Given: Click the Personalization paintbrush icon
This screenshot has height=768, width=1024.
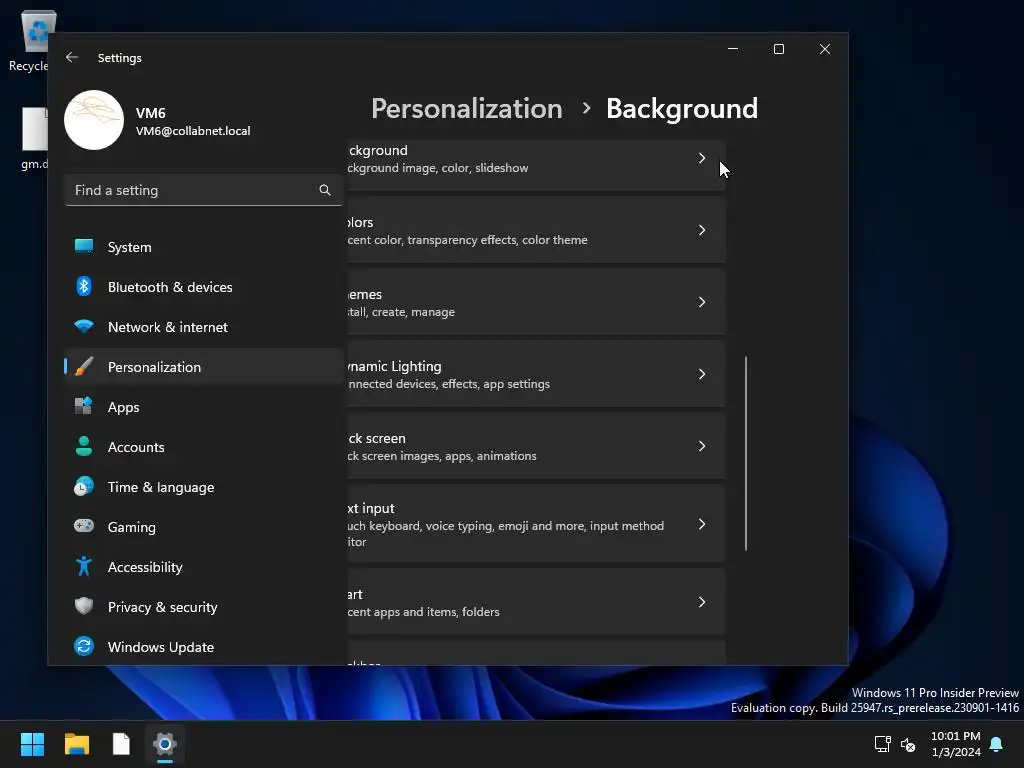Looking at the screenshot, I should 84,366.
